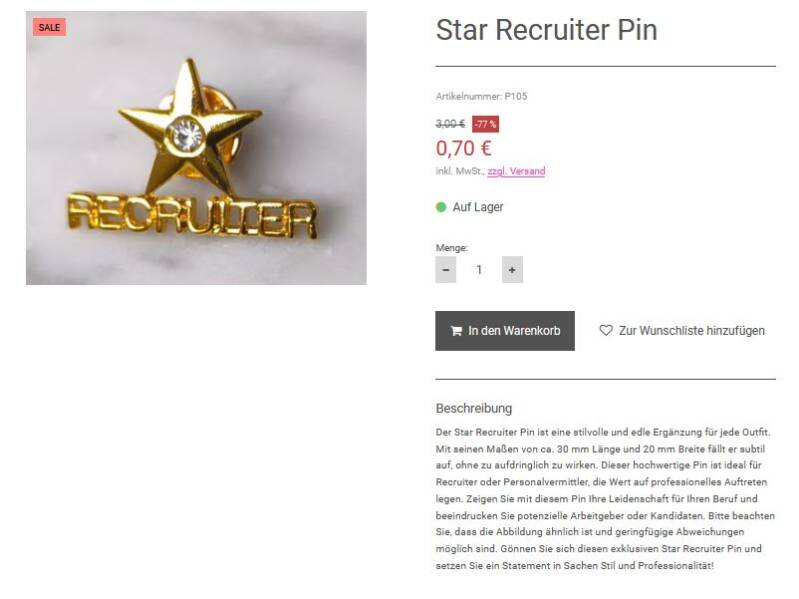The image size is (799, 599).
Task: Add item with In den Warenkorb button
Action: click(x=504, y=331)
